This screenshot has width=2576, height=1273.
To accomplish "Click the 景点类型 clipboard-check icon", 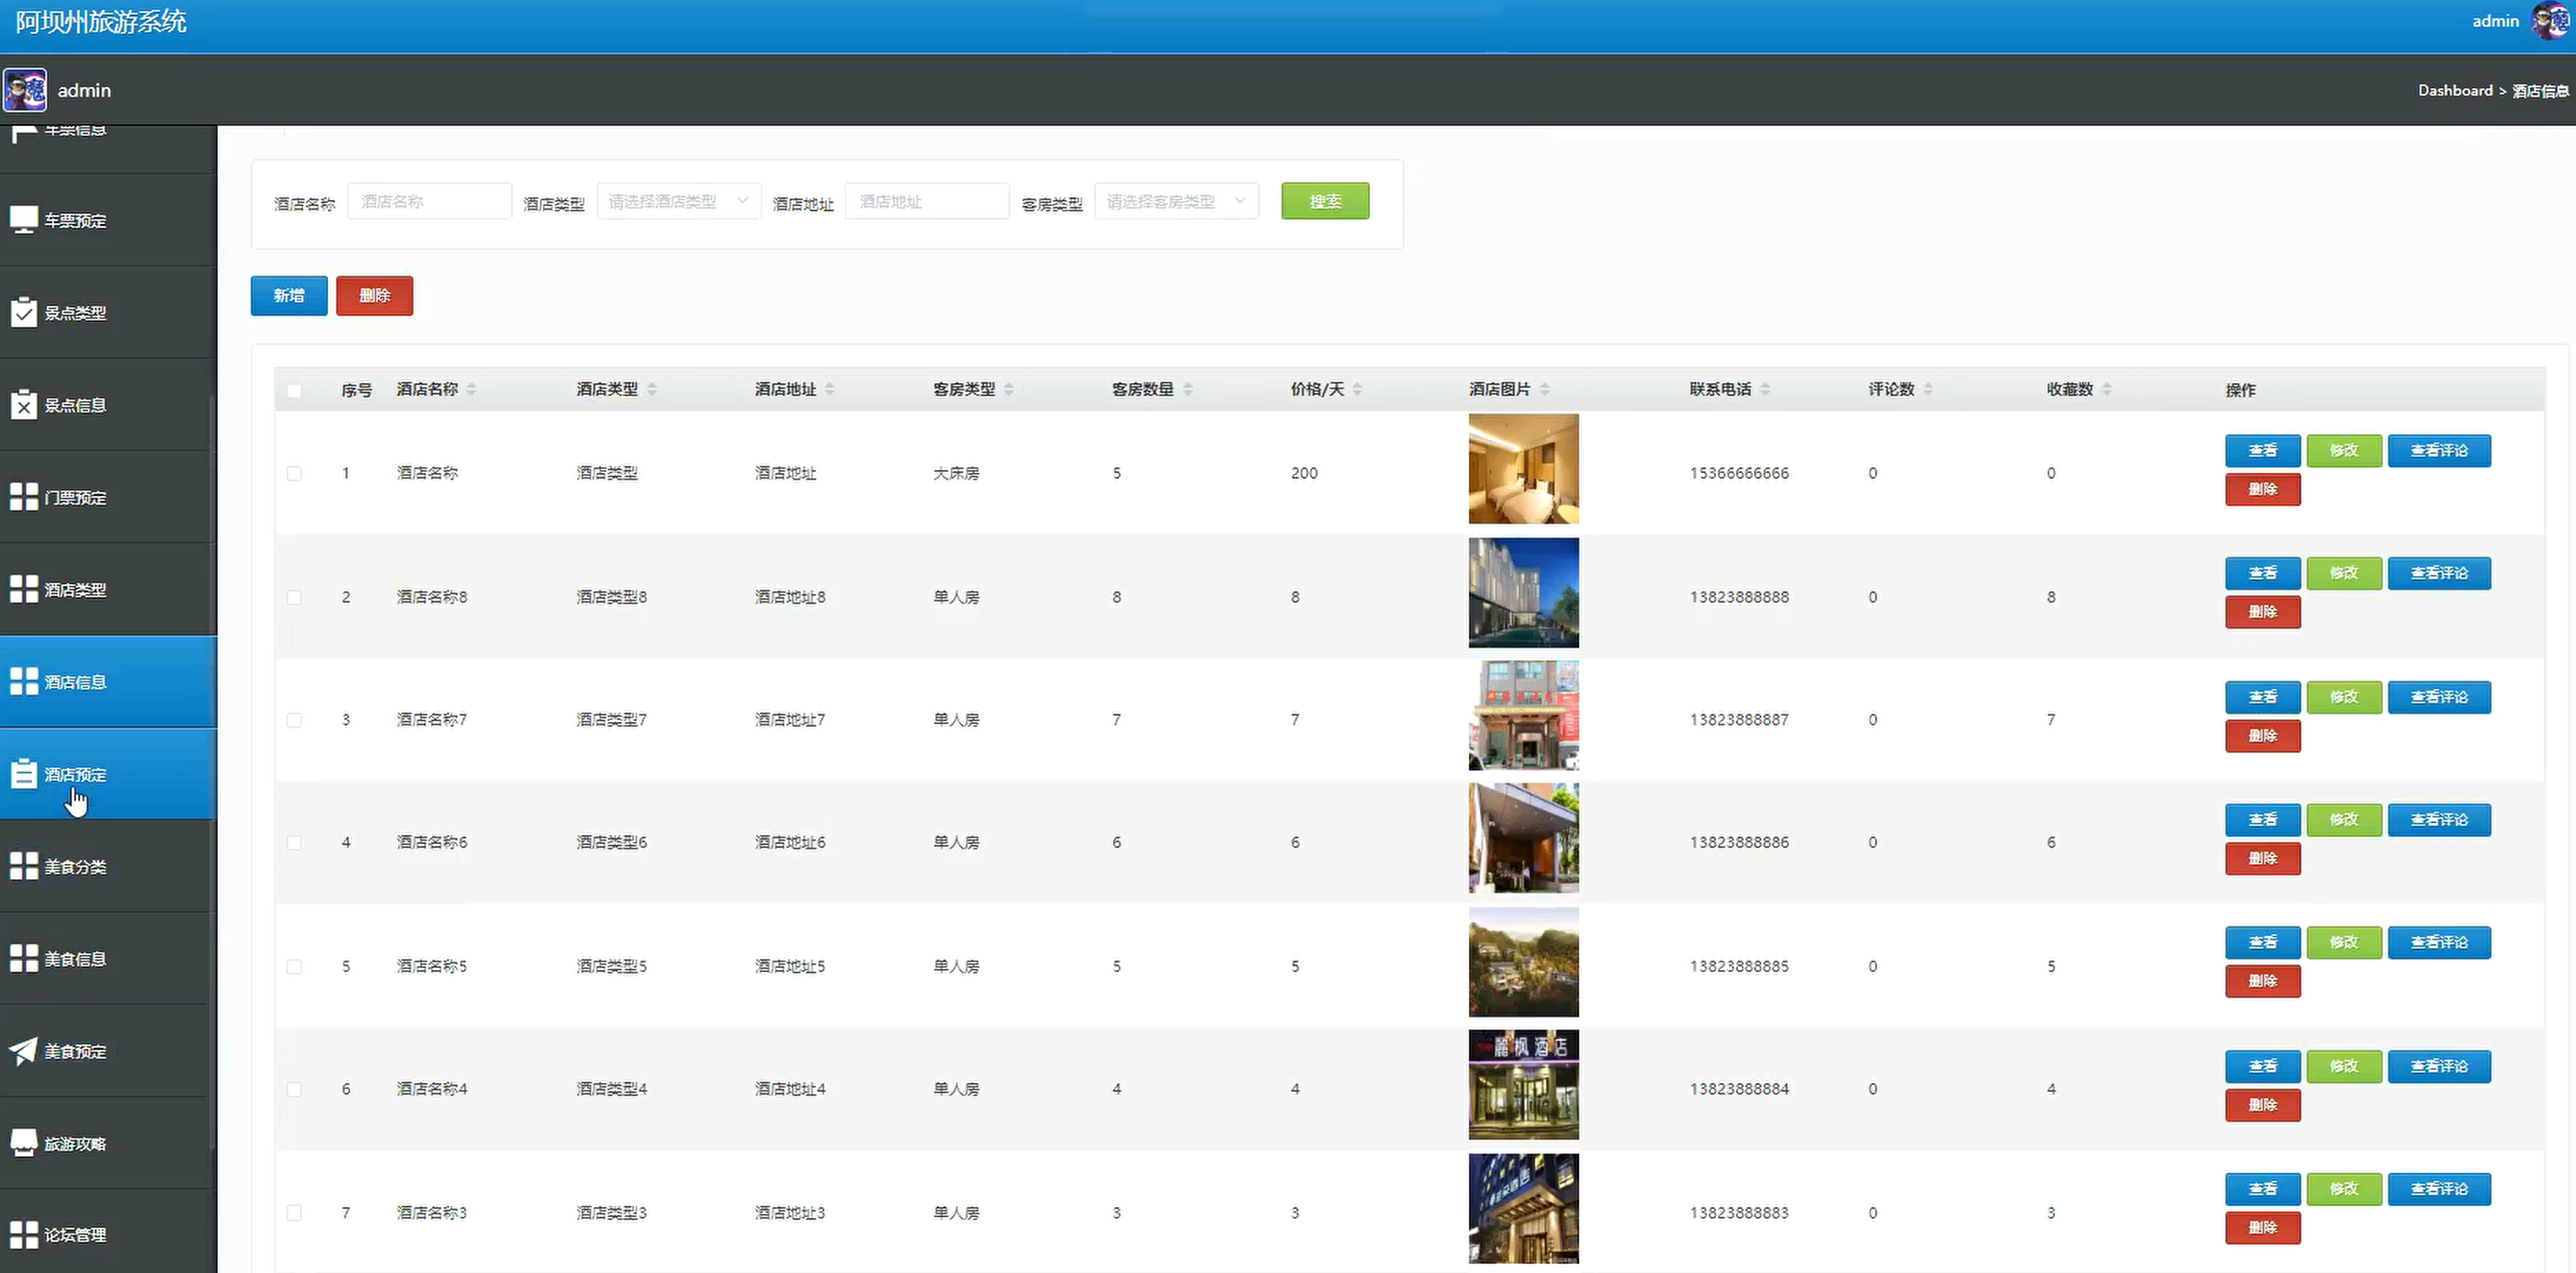I will 23,312.
